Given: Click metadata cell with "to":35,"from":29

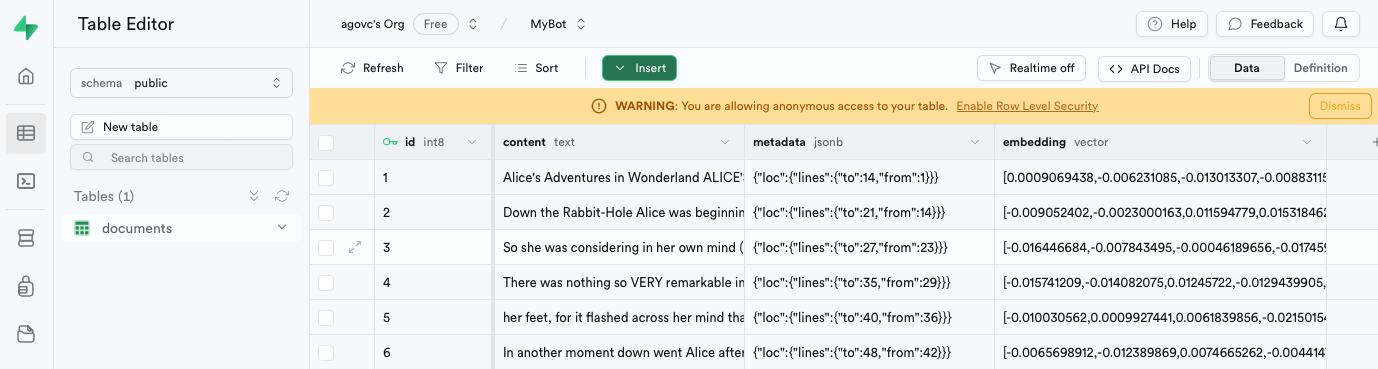Looking at the screenshot, I should (x=869, y=282).
